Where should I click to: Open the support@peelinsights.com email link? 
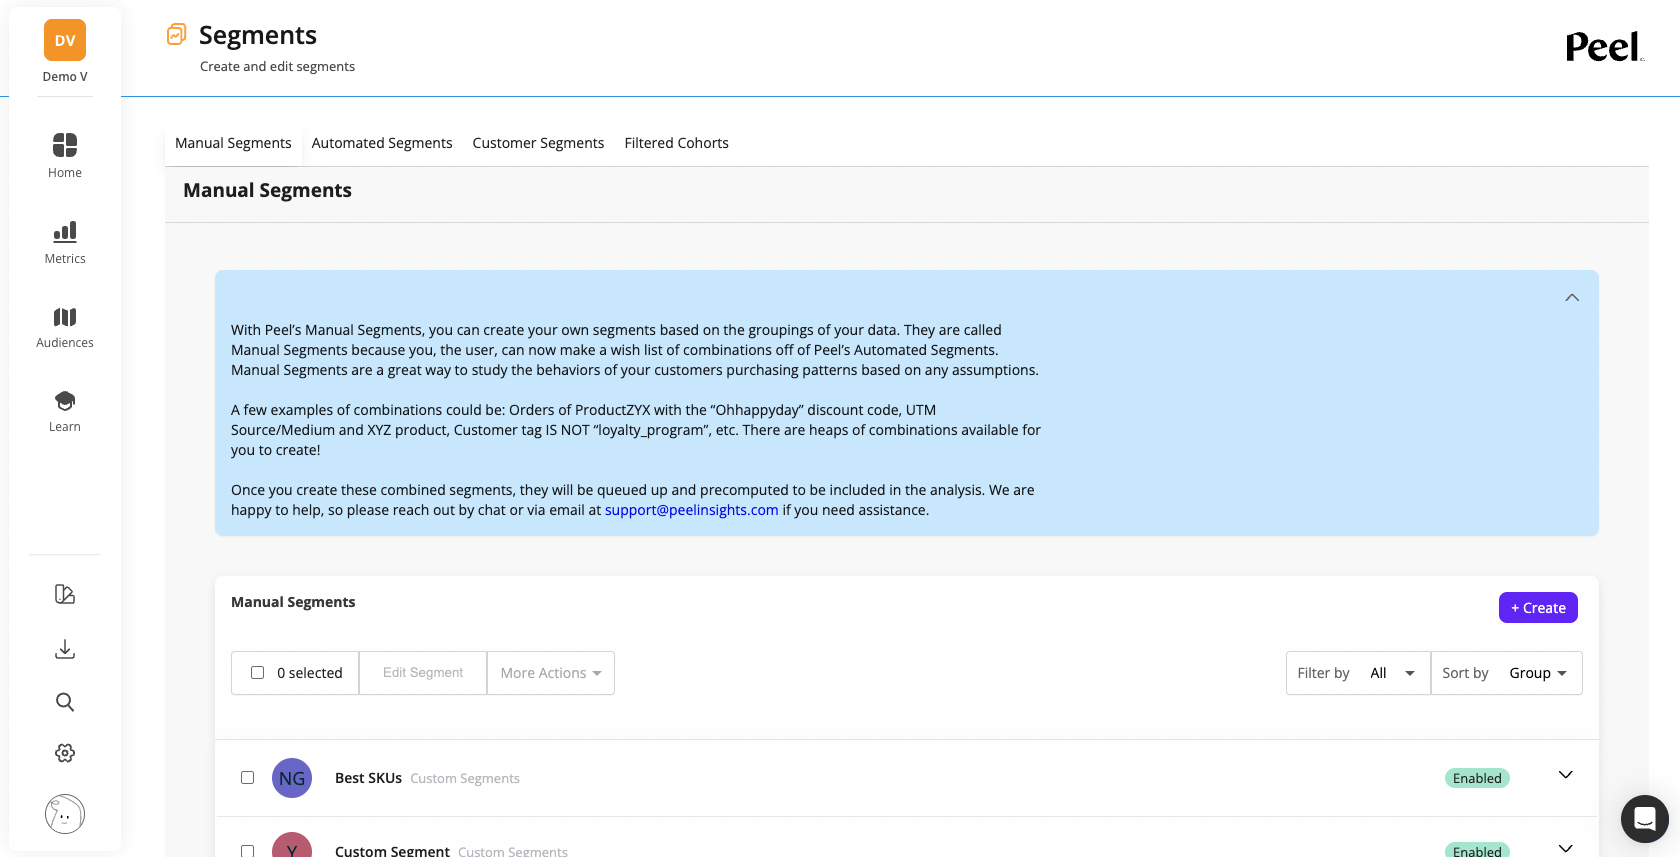point(691,510)
